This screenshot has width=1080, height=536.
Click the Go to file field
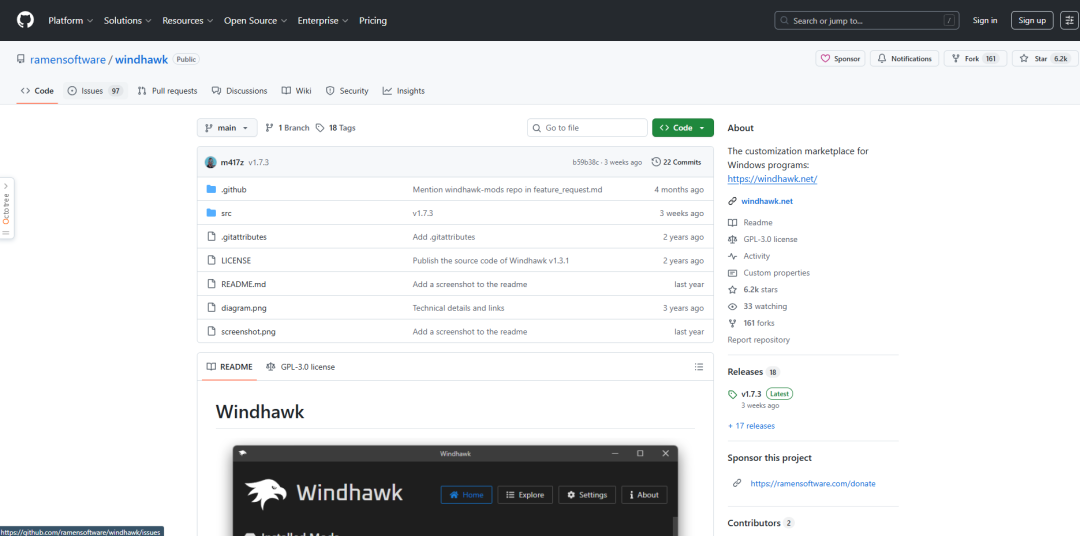(590, 128)
